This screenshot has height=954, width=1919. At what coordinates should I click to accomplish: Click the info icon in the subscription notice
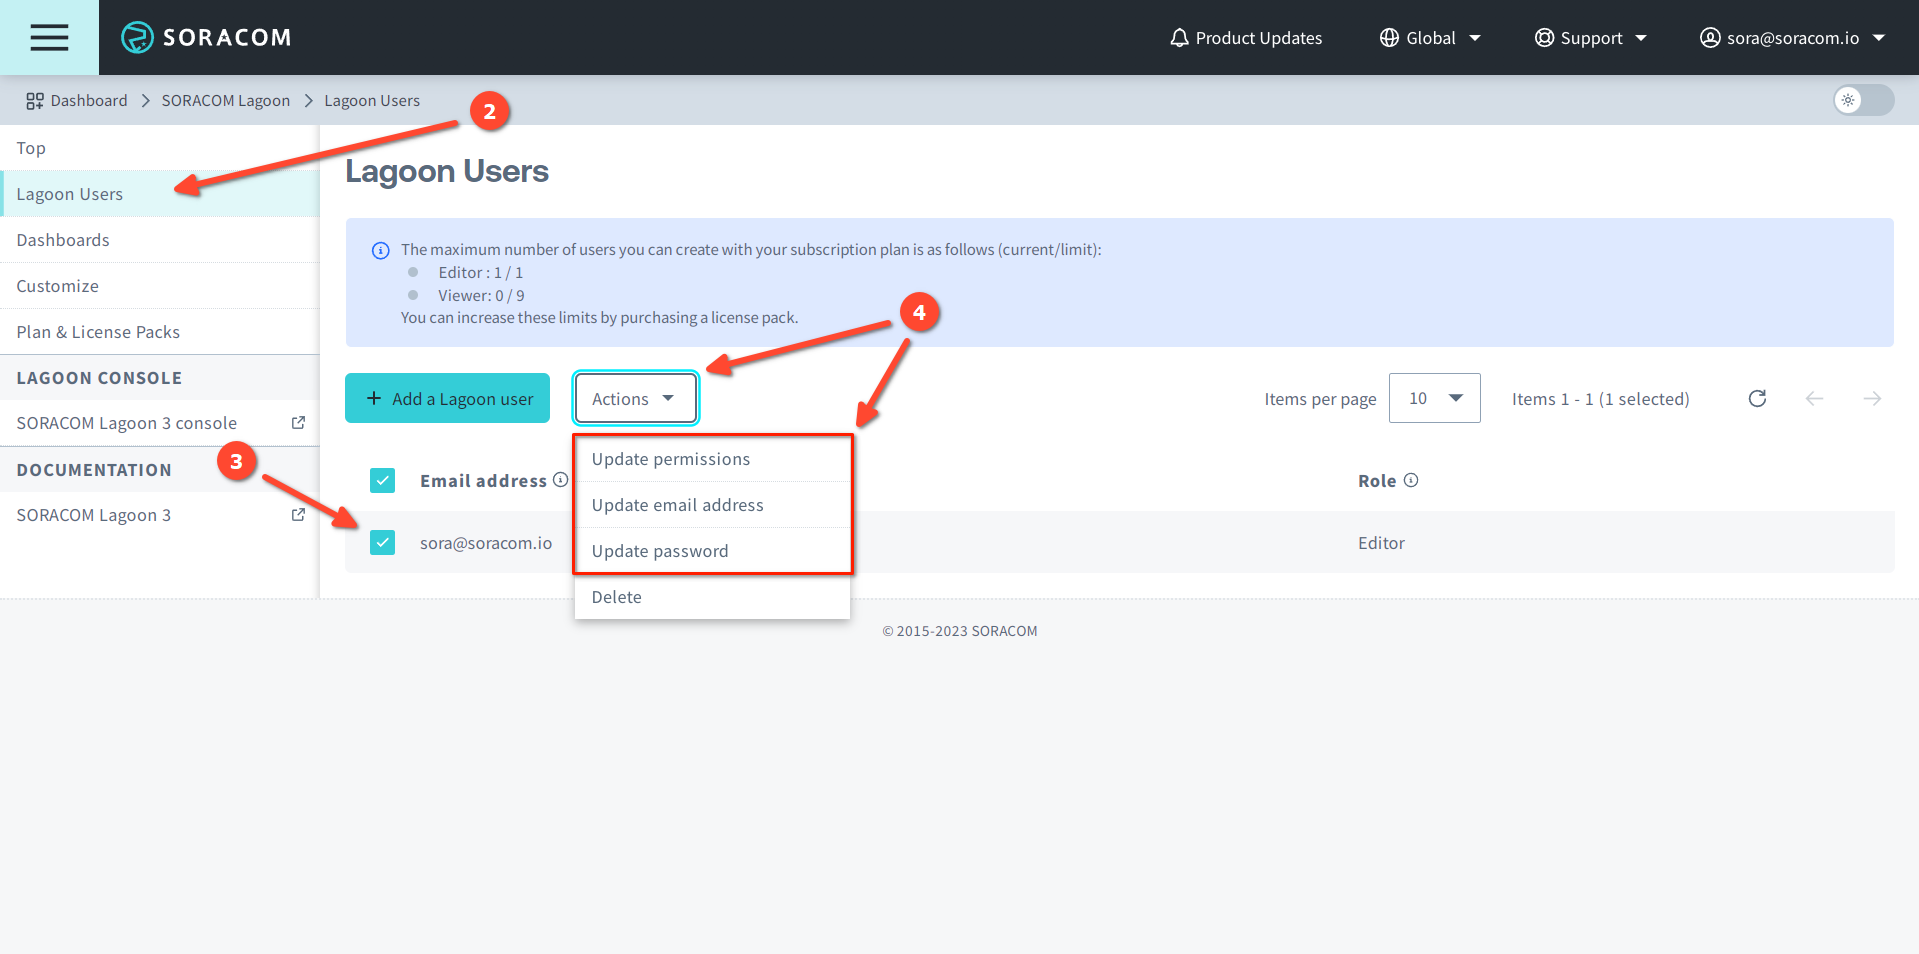[x=379, y=250]
